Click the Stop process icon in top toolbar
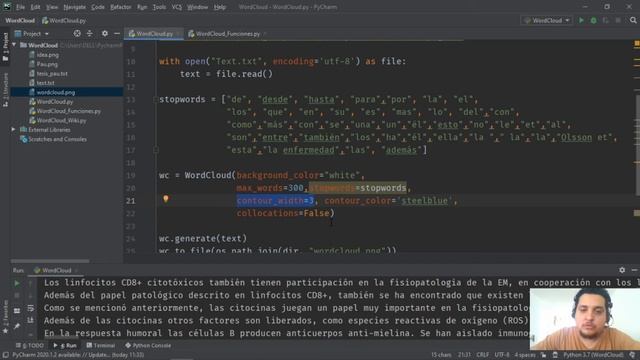 [618, 20]
